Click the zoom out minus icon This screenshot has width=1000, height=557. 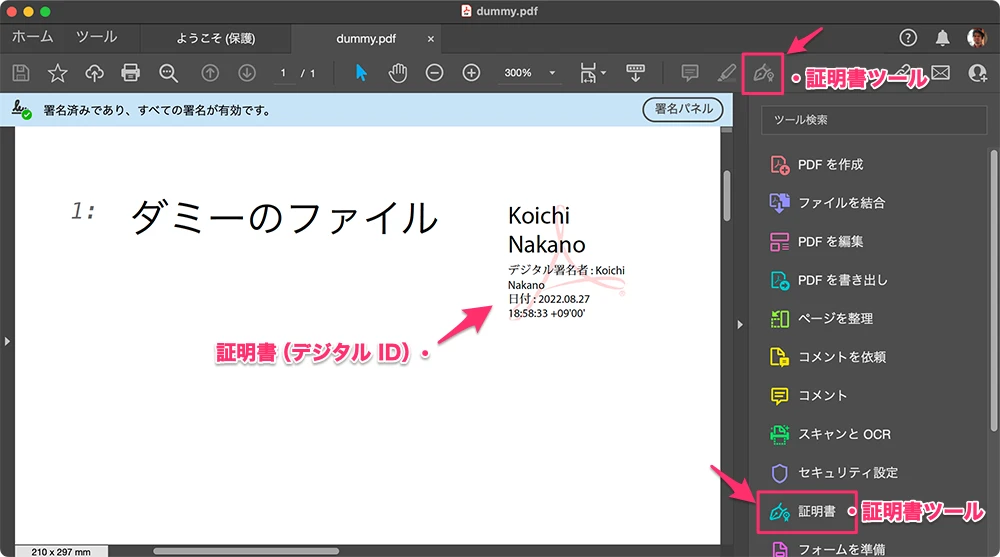(434, 73)
